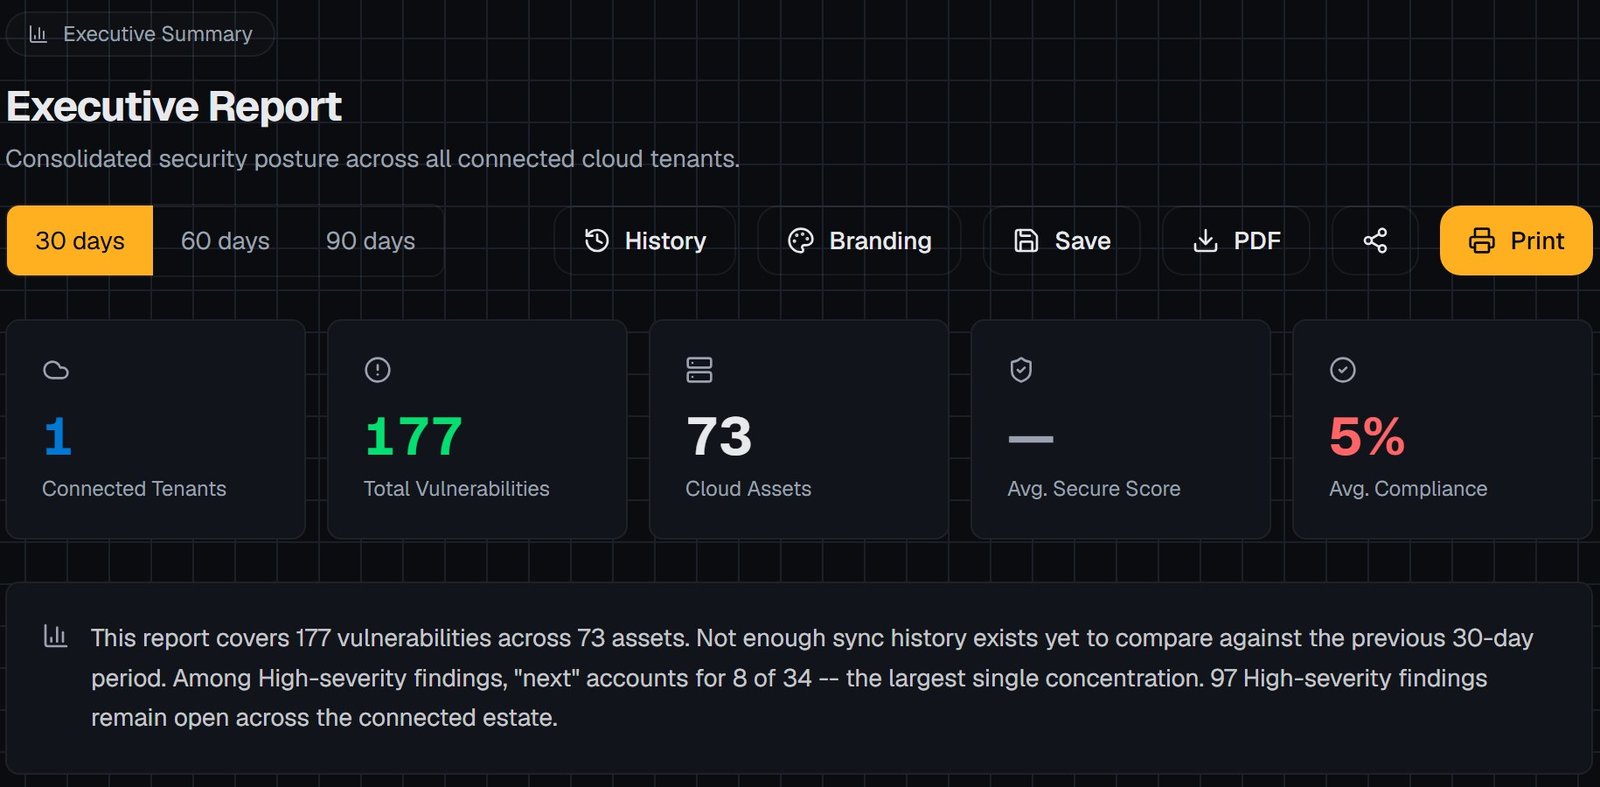The image size is (1600, 787).
Task: Download the report as PDF
Action: pos(1236,240)
